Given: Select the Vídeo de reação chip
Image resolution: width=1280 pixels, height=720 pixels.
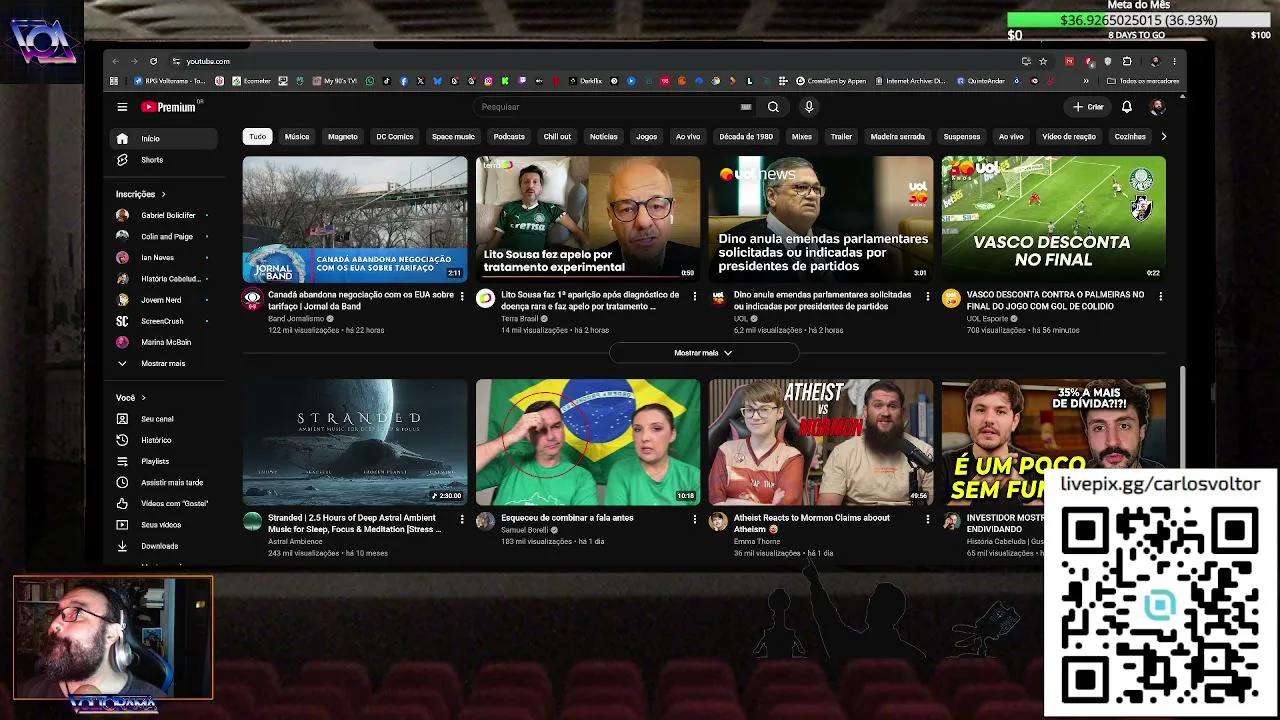Looking at the screenshot, I should (1069, 136).
